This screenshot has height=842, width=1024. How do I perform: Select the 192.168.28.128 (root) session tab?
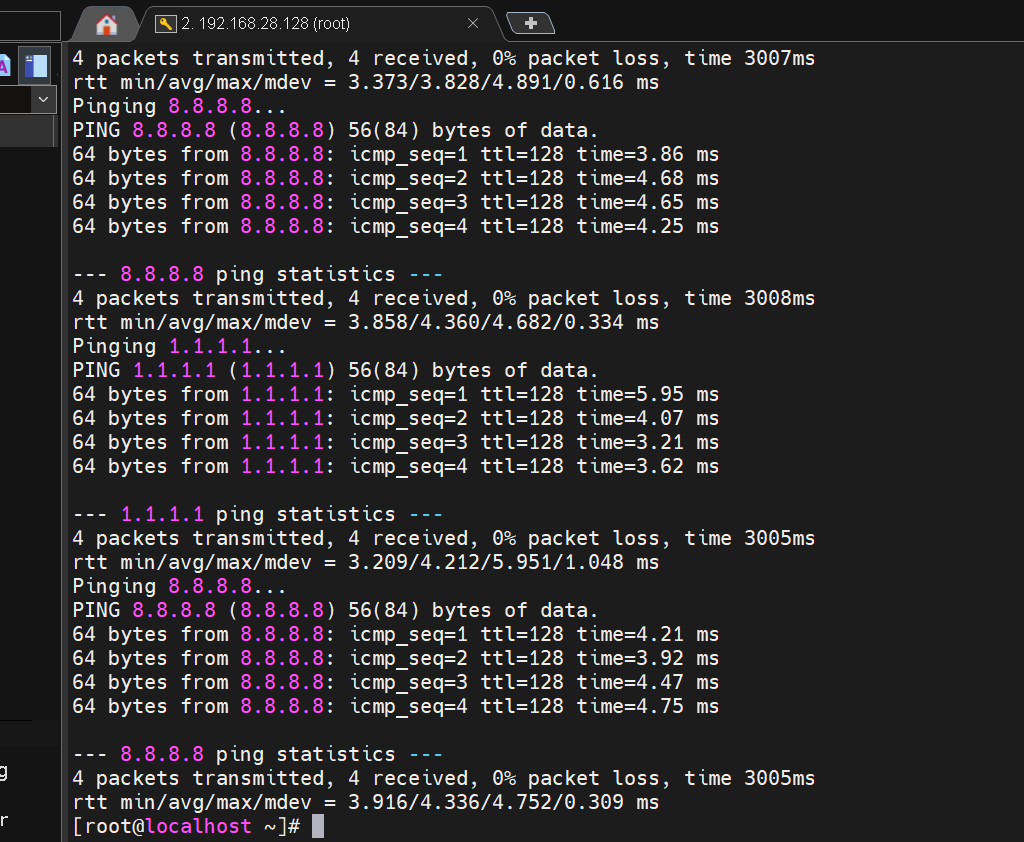click(320, 24)
